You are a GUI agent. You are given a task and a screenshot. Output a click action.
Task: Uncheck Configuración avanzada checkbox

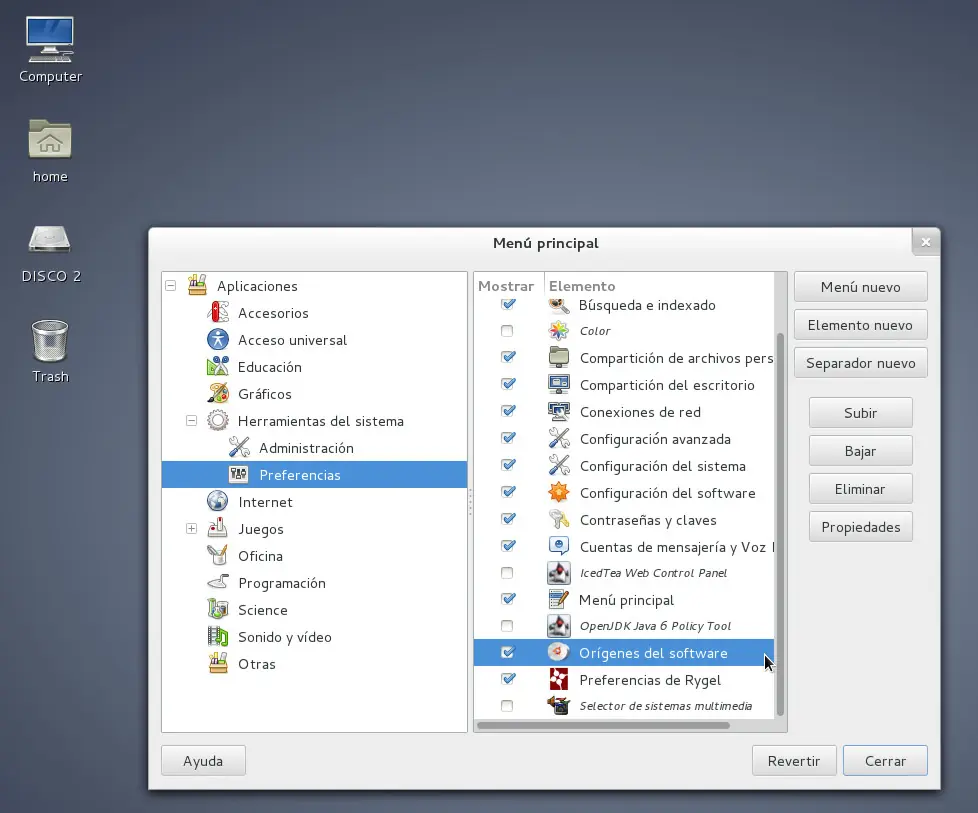(508, 438)
